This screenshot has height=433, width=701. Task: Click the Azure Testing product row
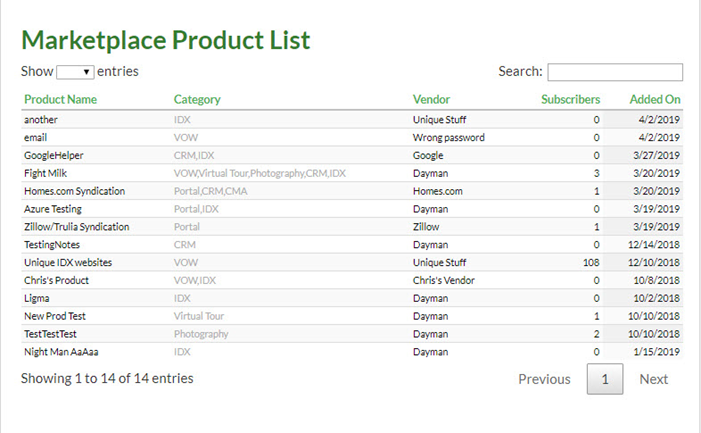point(53,209)
